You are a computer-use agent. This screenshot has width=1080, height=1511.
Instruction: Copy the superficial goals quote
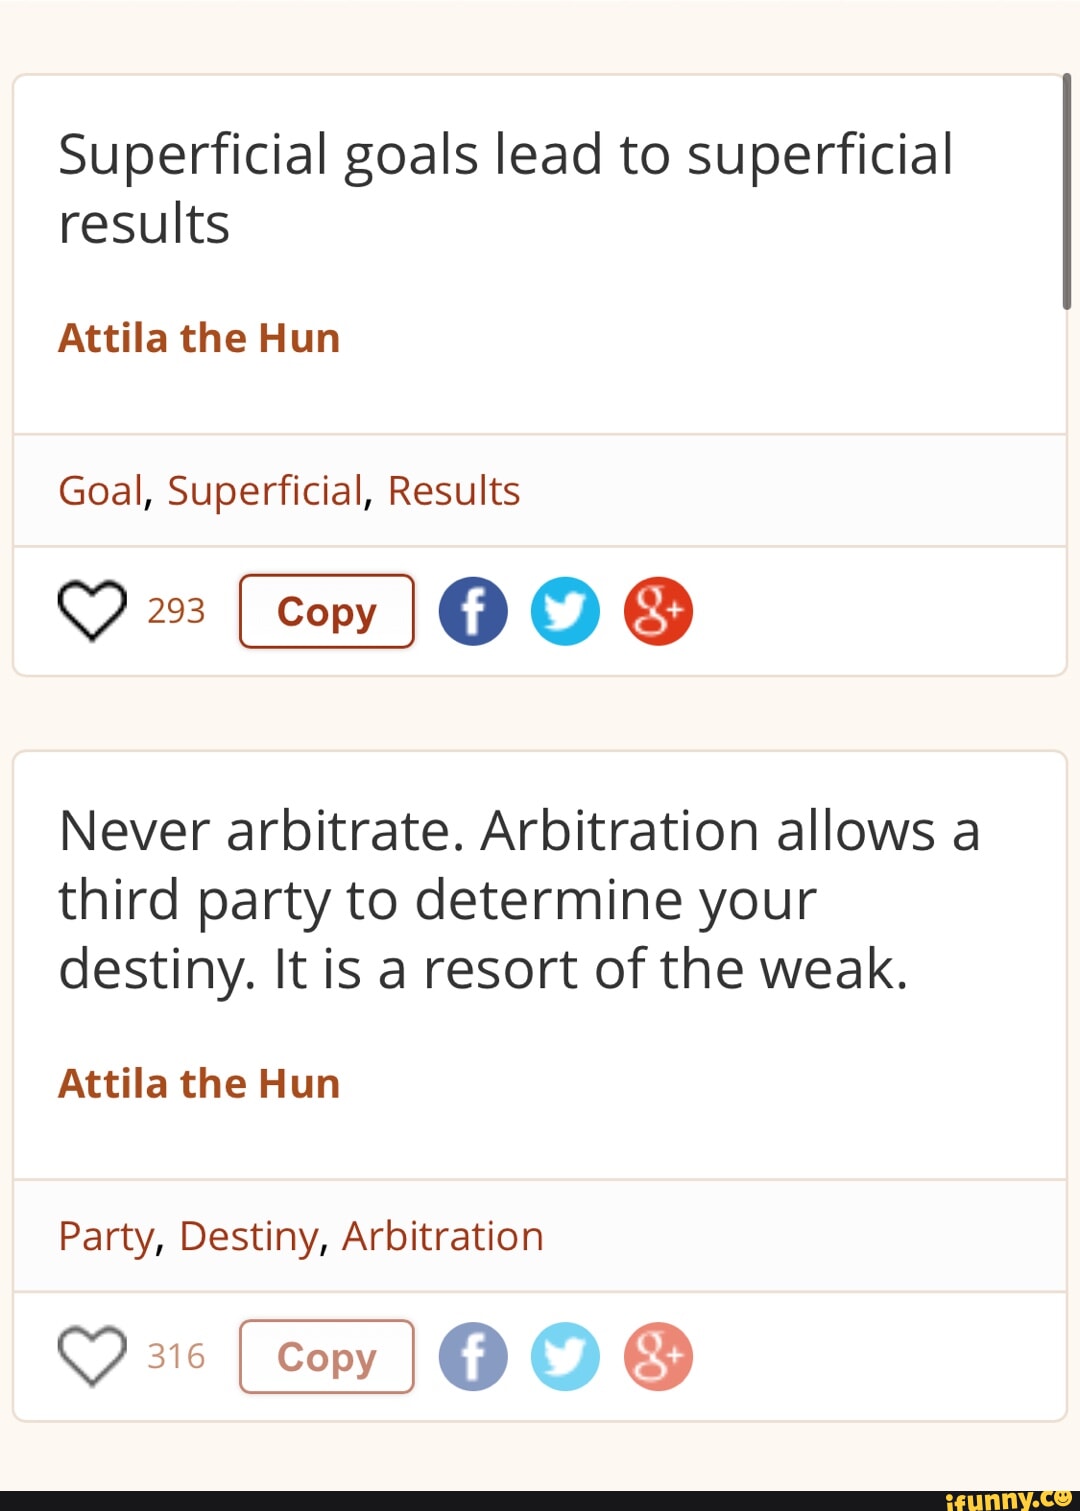pos(326,611)
